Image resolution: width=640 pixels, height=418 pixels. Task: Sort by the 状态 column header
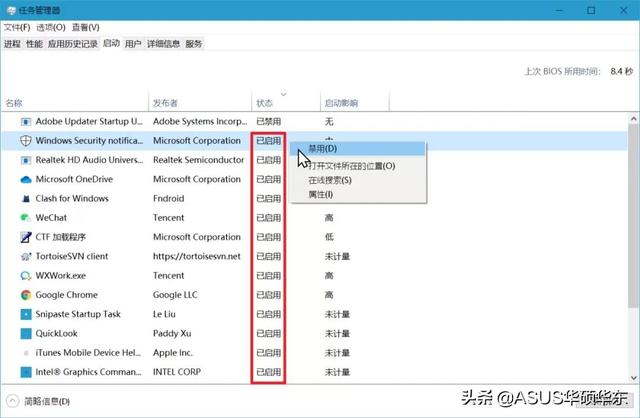point(286,103)
